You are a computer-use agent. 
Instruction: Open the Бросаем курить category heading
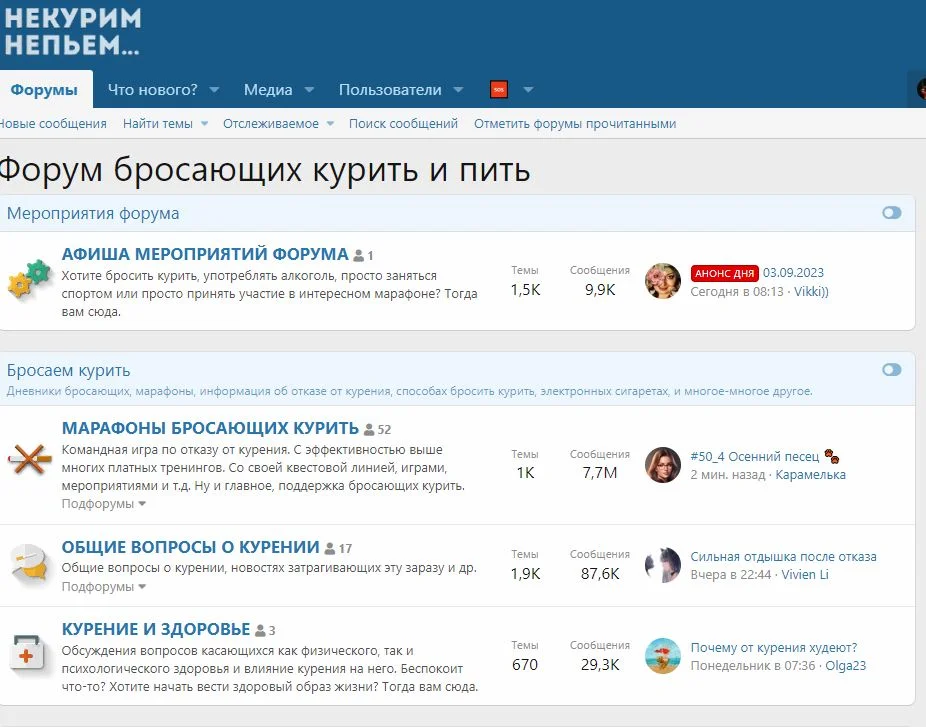tap(69, 370)
